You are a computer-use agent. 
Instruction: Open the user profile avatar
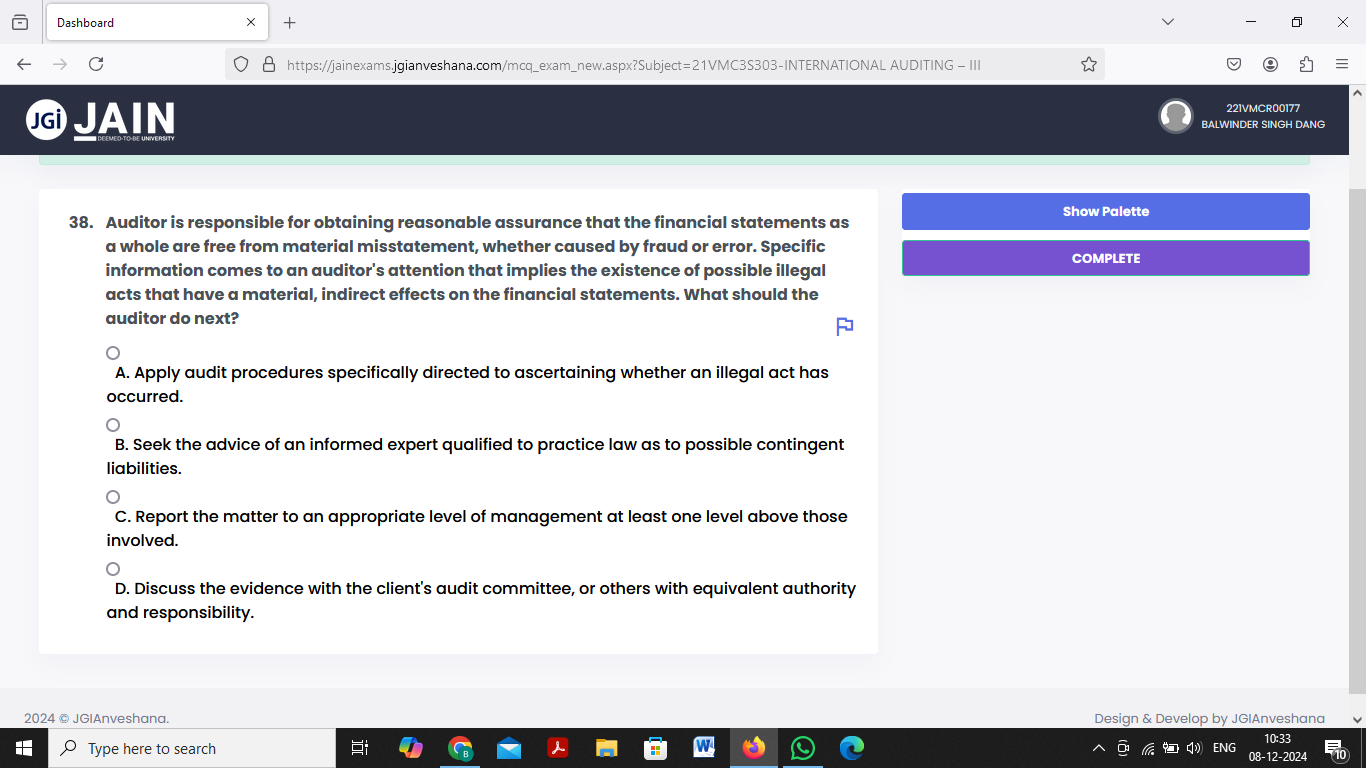pos(1175,116)
